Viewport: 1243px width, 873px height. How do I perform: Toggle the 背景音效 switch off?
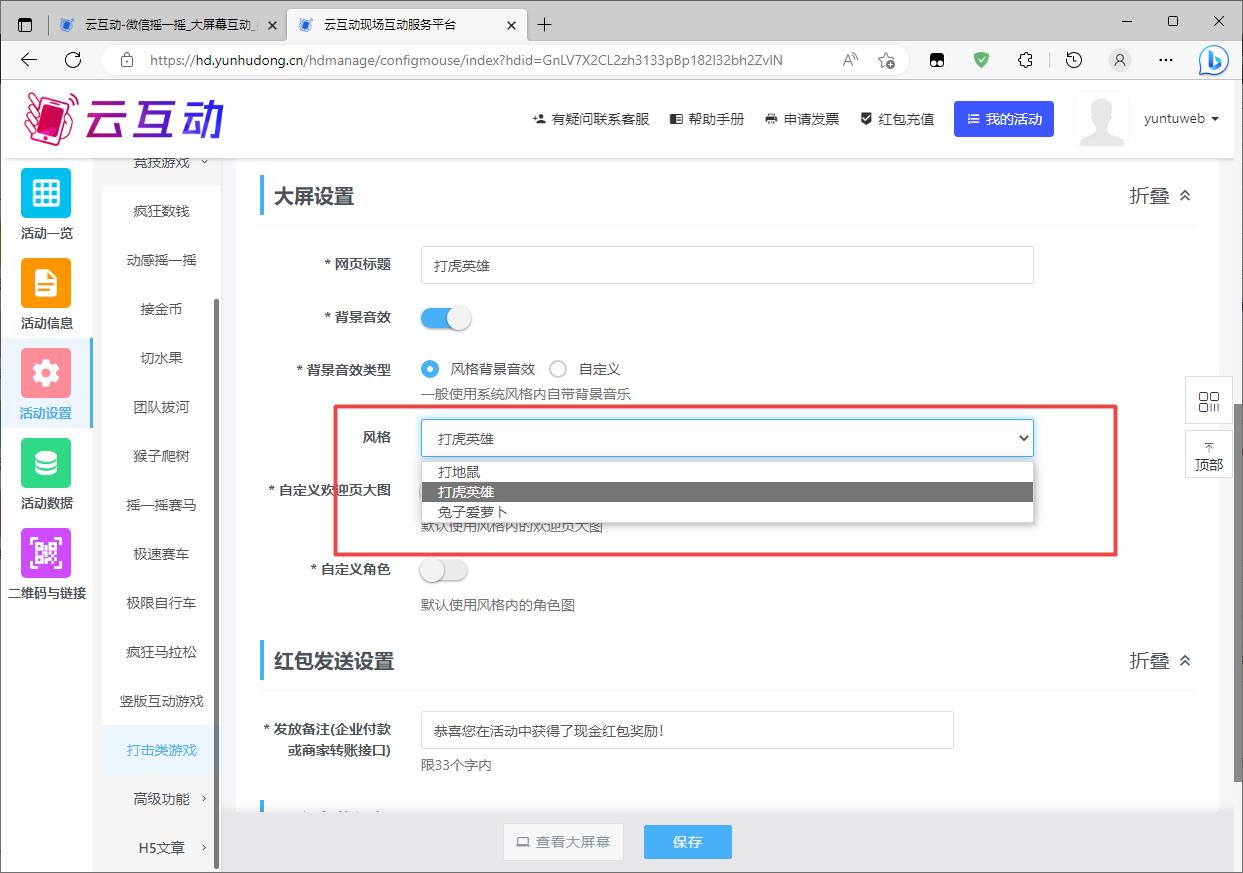pyautogui.click(x=445, y=318)
